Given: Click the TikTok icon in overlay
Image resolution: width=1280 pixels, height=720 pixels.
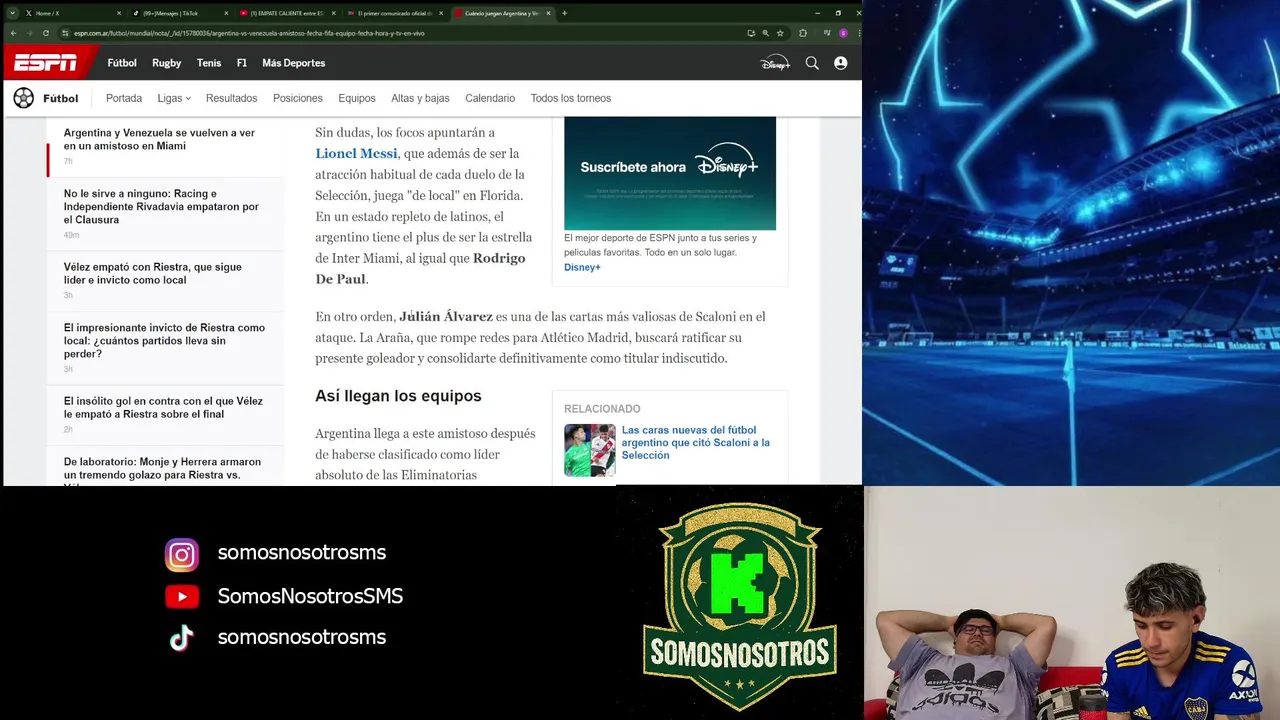Looking at the screenshot, I should coord(181,638).
